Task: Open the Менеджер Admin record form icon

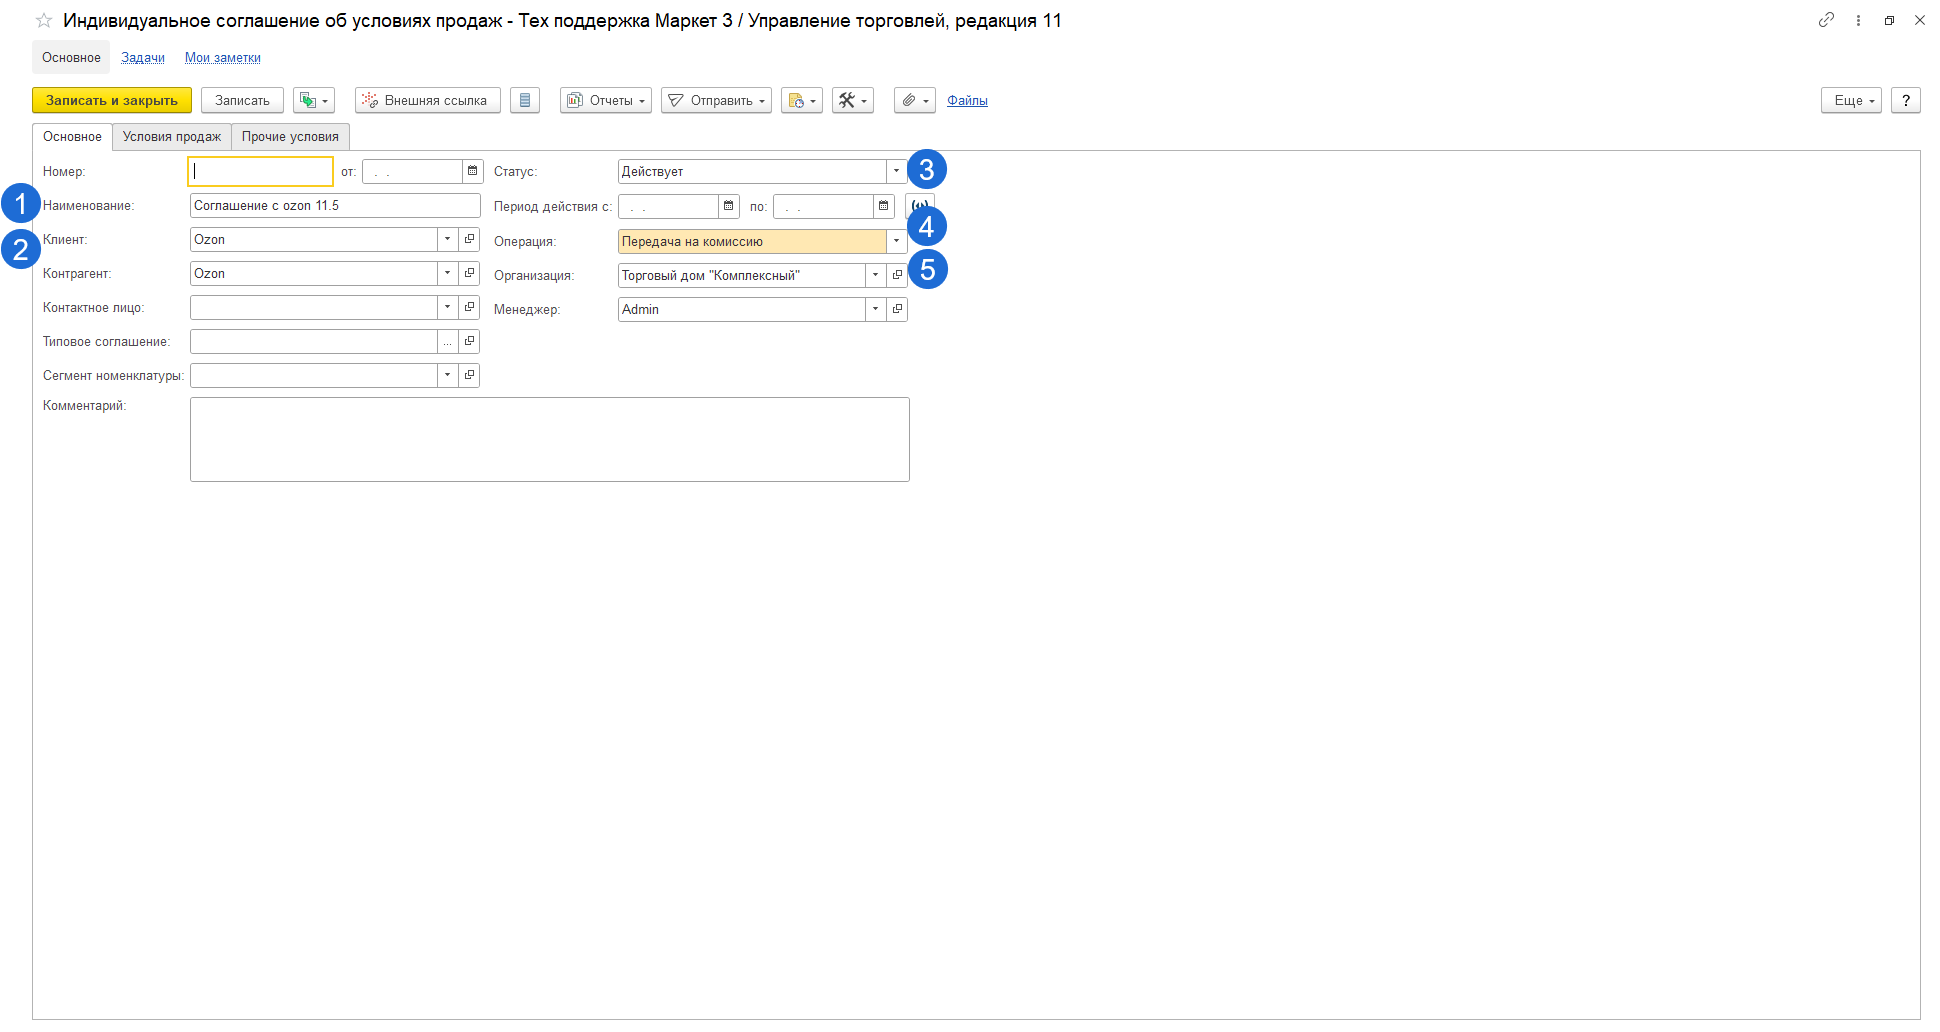Action: [897, 310]
